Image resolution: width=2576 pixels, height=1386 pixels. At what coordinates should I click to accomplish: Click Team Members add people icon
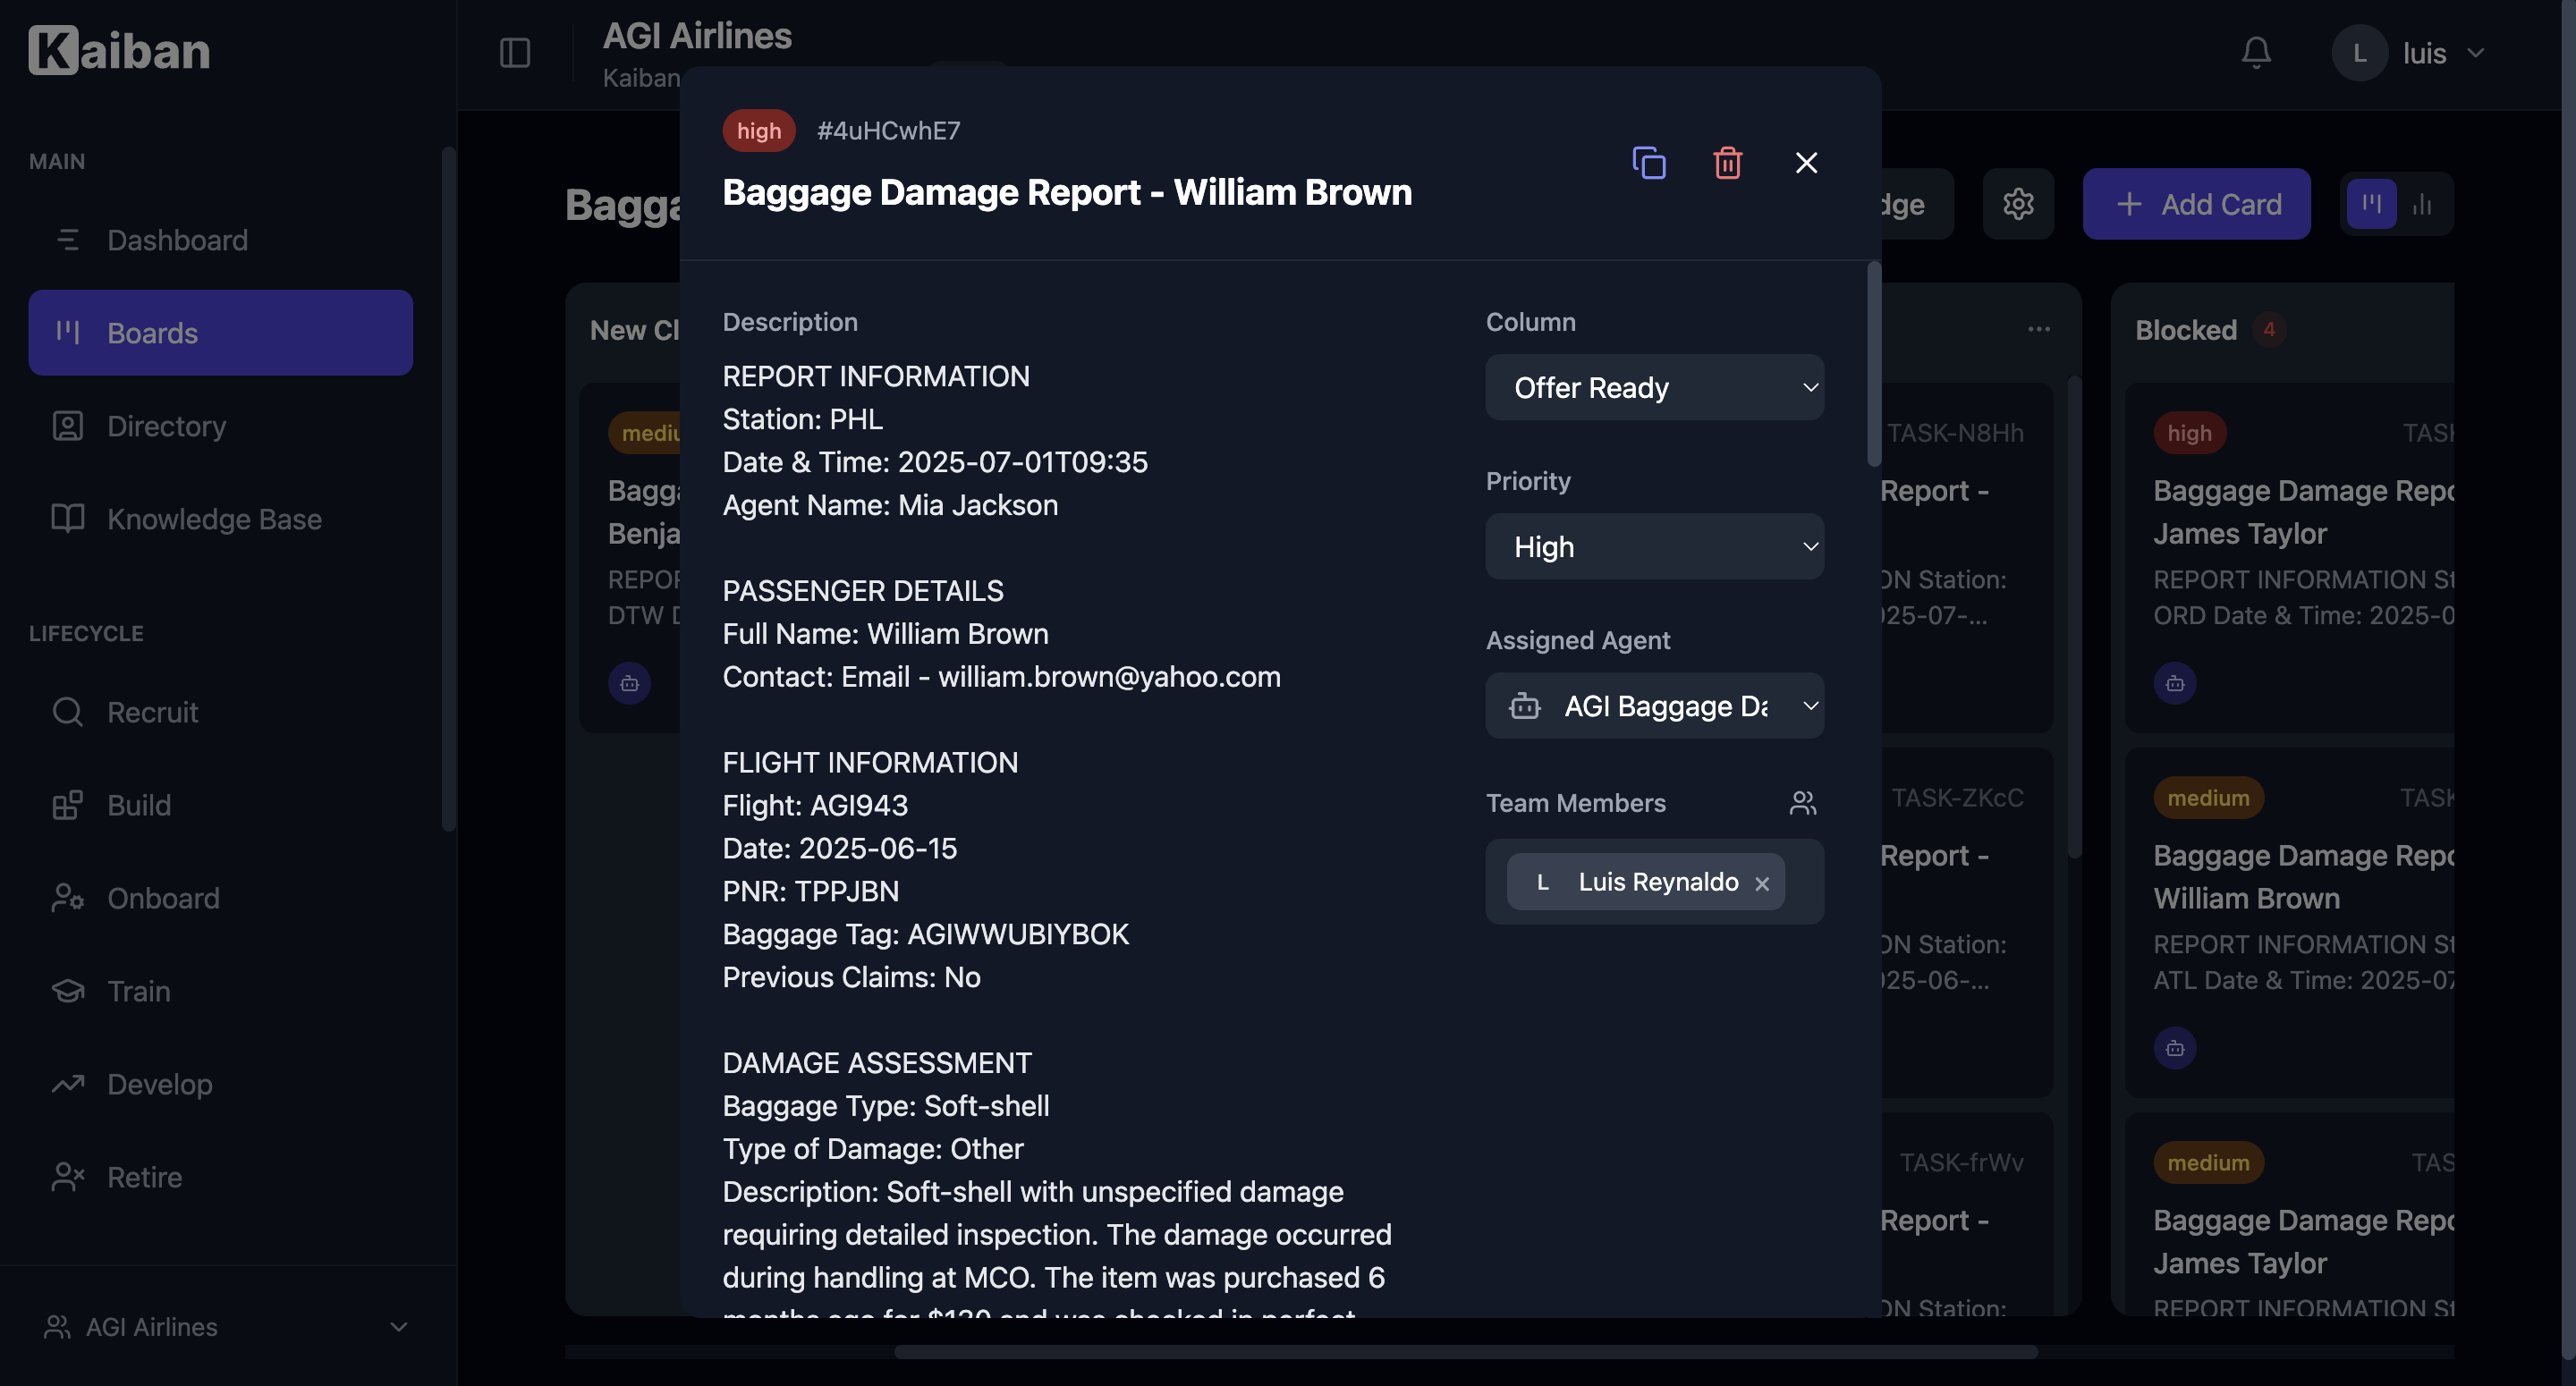(x=1802, y=803)
